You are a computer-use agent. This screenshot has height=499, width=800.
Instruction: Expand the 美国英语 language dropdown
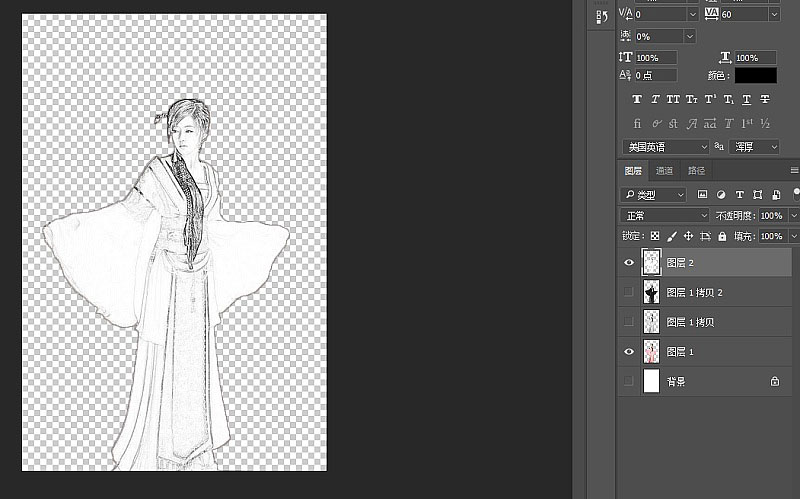pos(666,147)
